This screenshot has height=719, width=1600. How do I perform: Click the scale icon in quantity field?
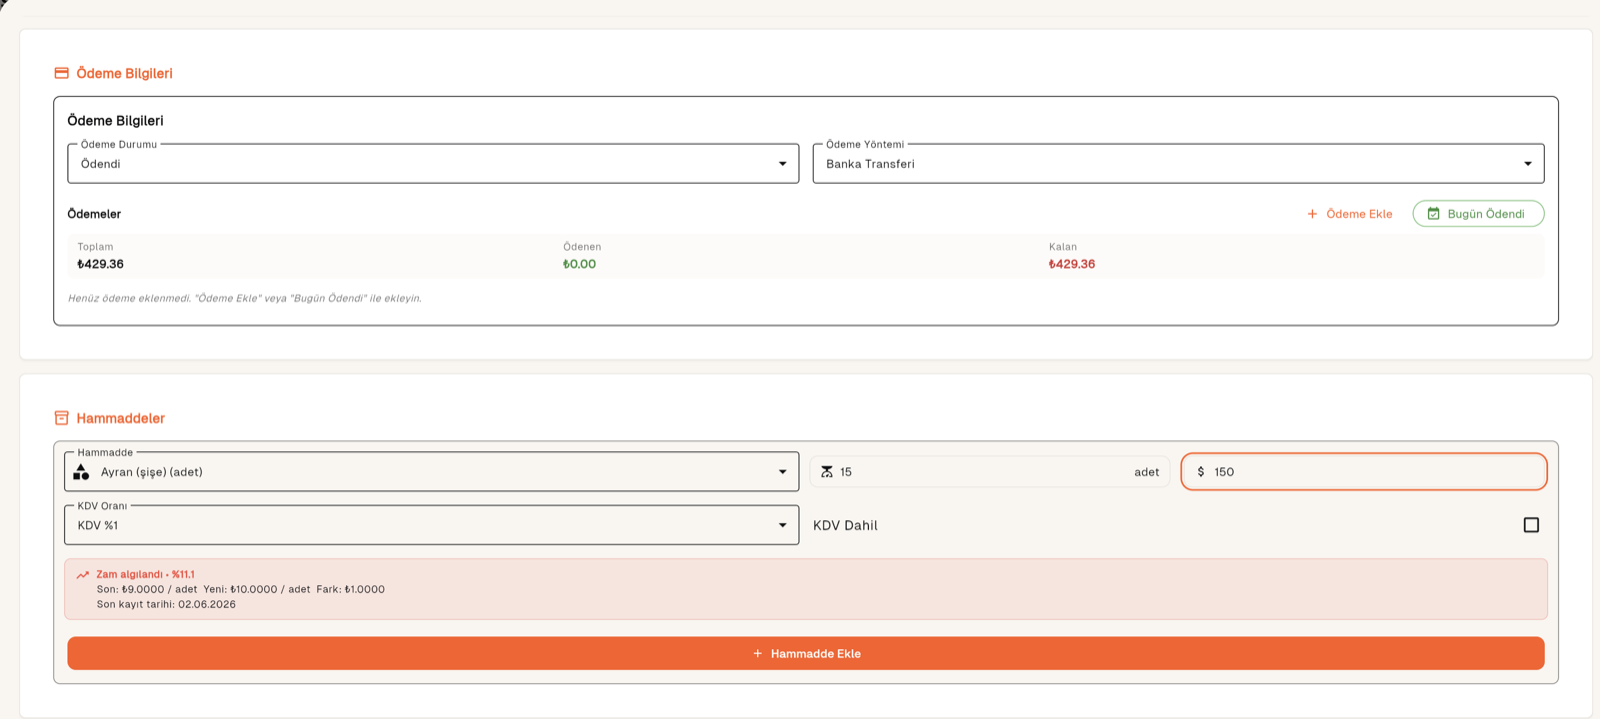pos(827,472)
